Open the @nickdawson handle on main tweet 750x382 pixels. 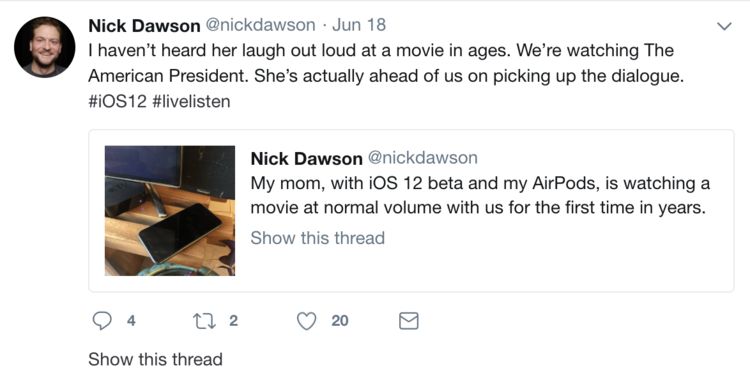tap(261, 25)
